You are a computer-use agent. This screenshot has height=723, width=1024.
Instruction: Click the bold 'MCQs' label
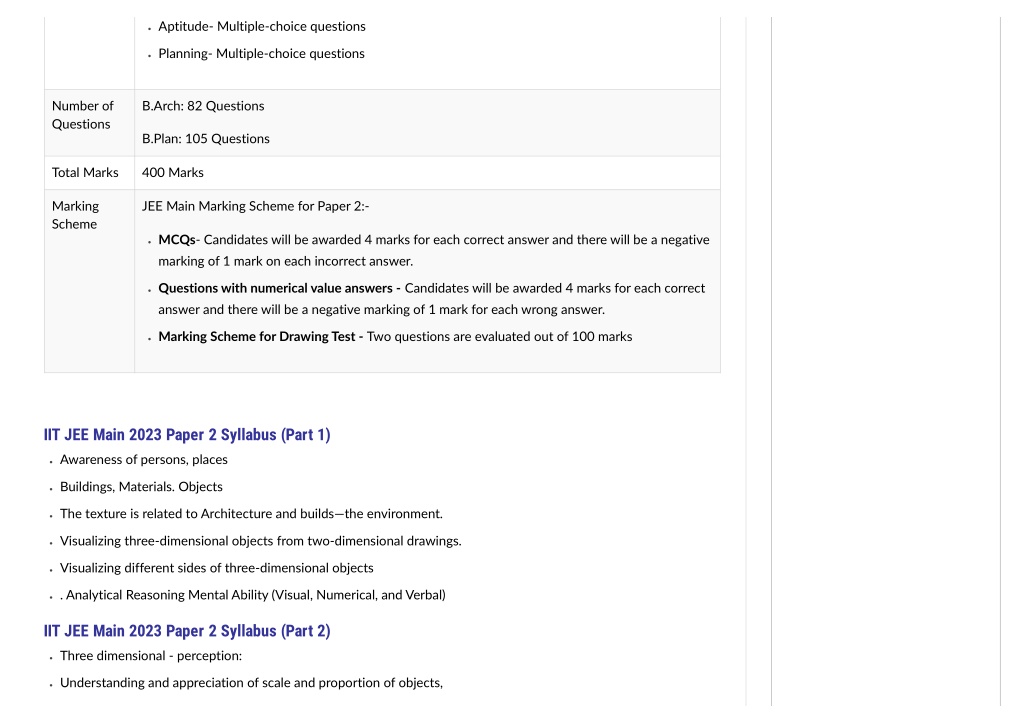pos(177,240)
